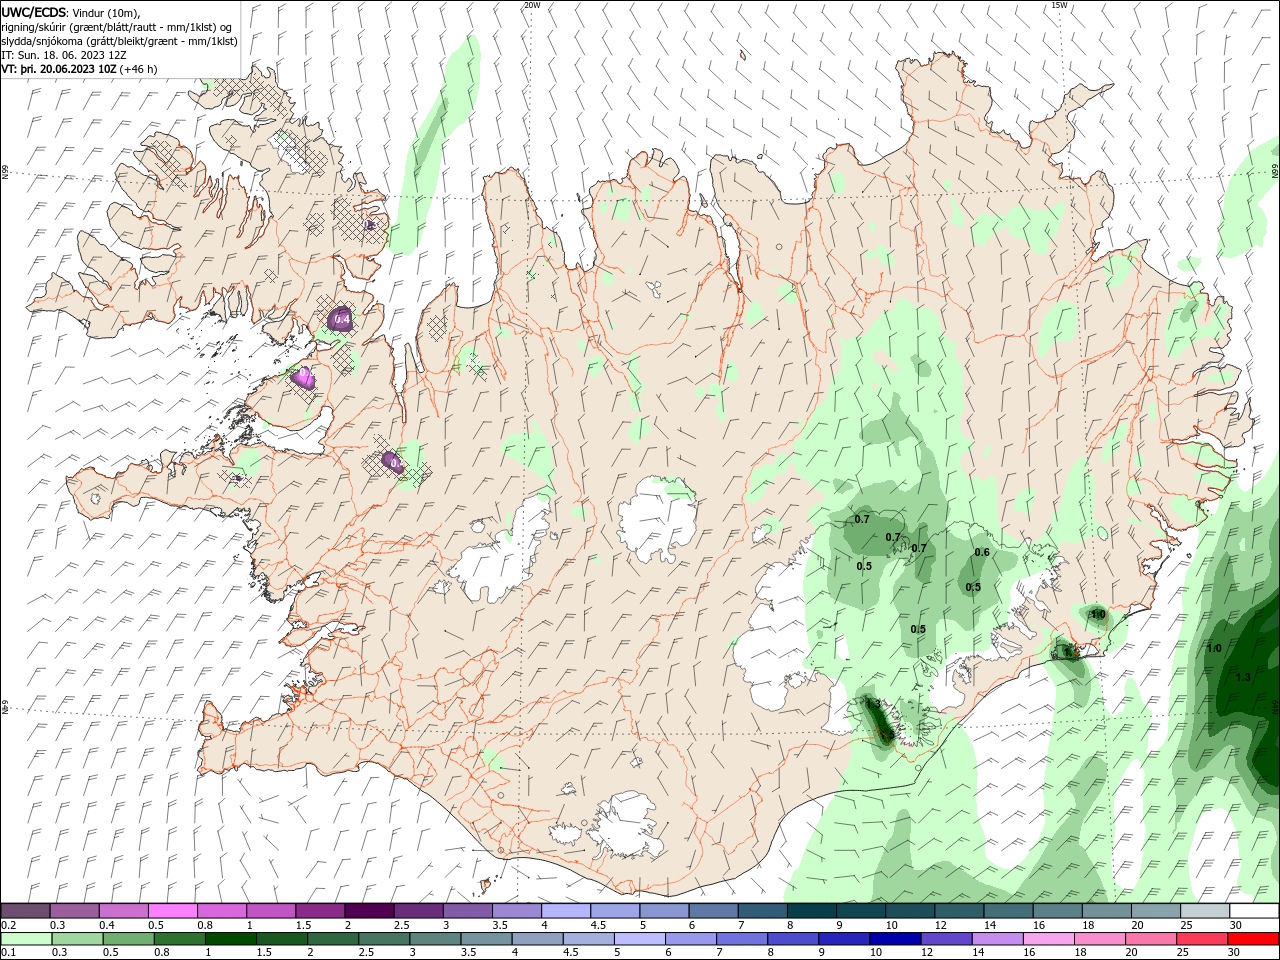Select the crimson 20–25 rain legend swatch

(x=1204, y=939)
